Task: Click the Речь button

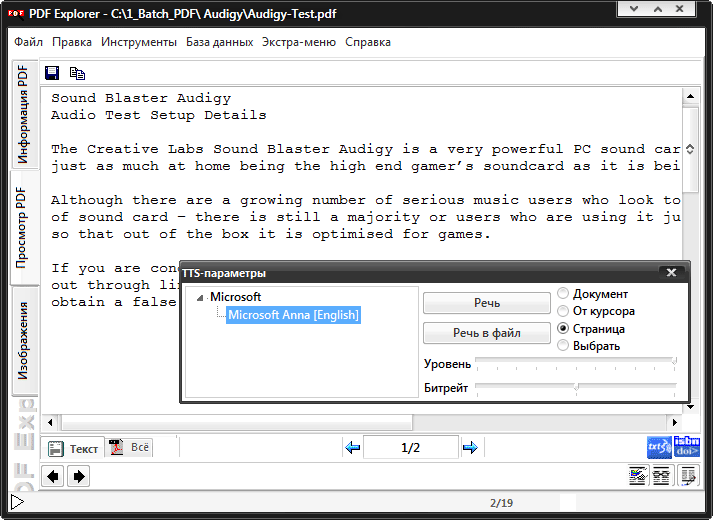Action: 487,303
